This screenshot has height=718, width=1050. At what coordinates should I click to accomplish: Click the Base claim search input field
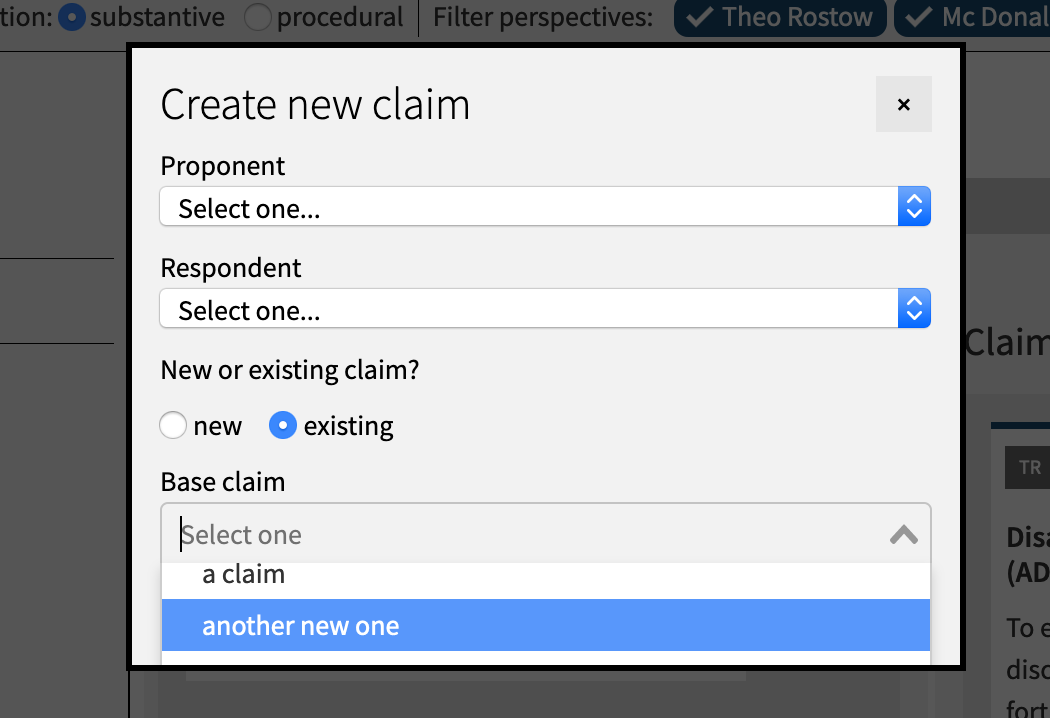coord(500,535)
